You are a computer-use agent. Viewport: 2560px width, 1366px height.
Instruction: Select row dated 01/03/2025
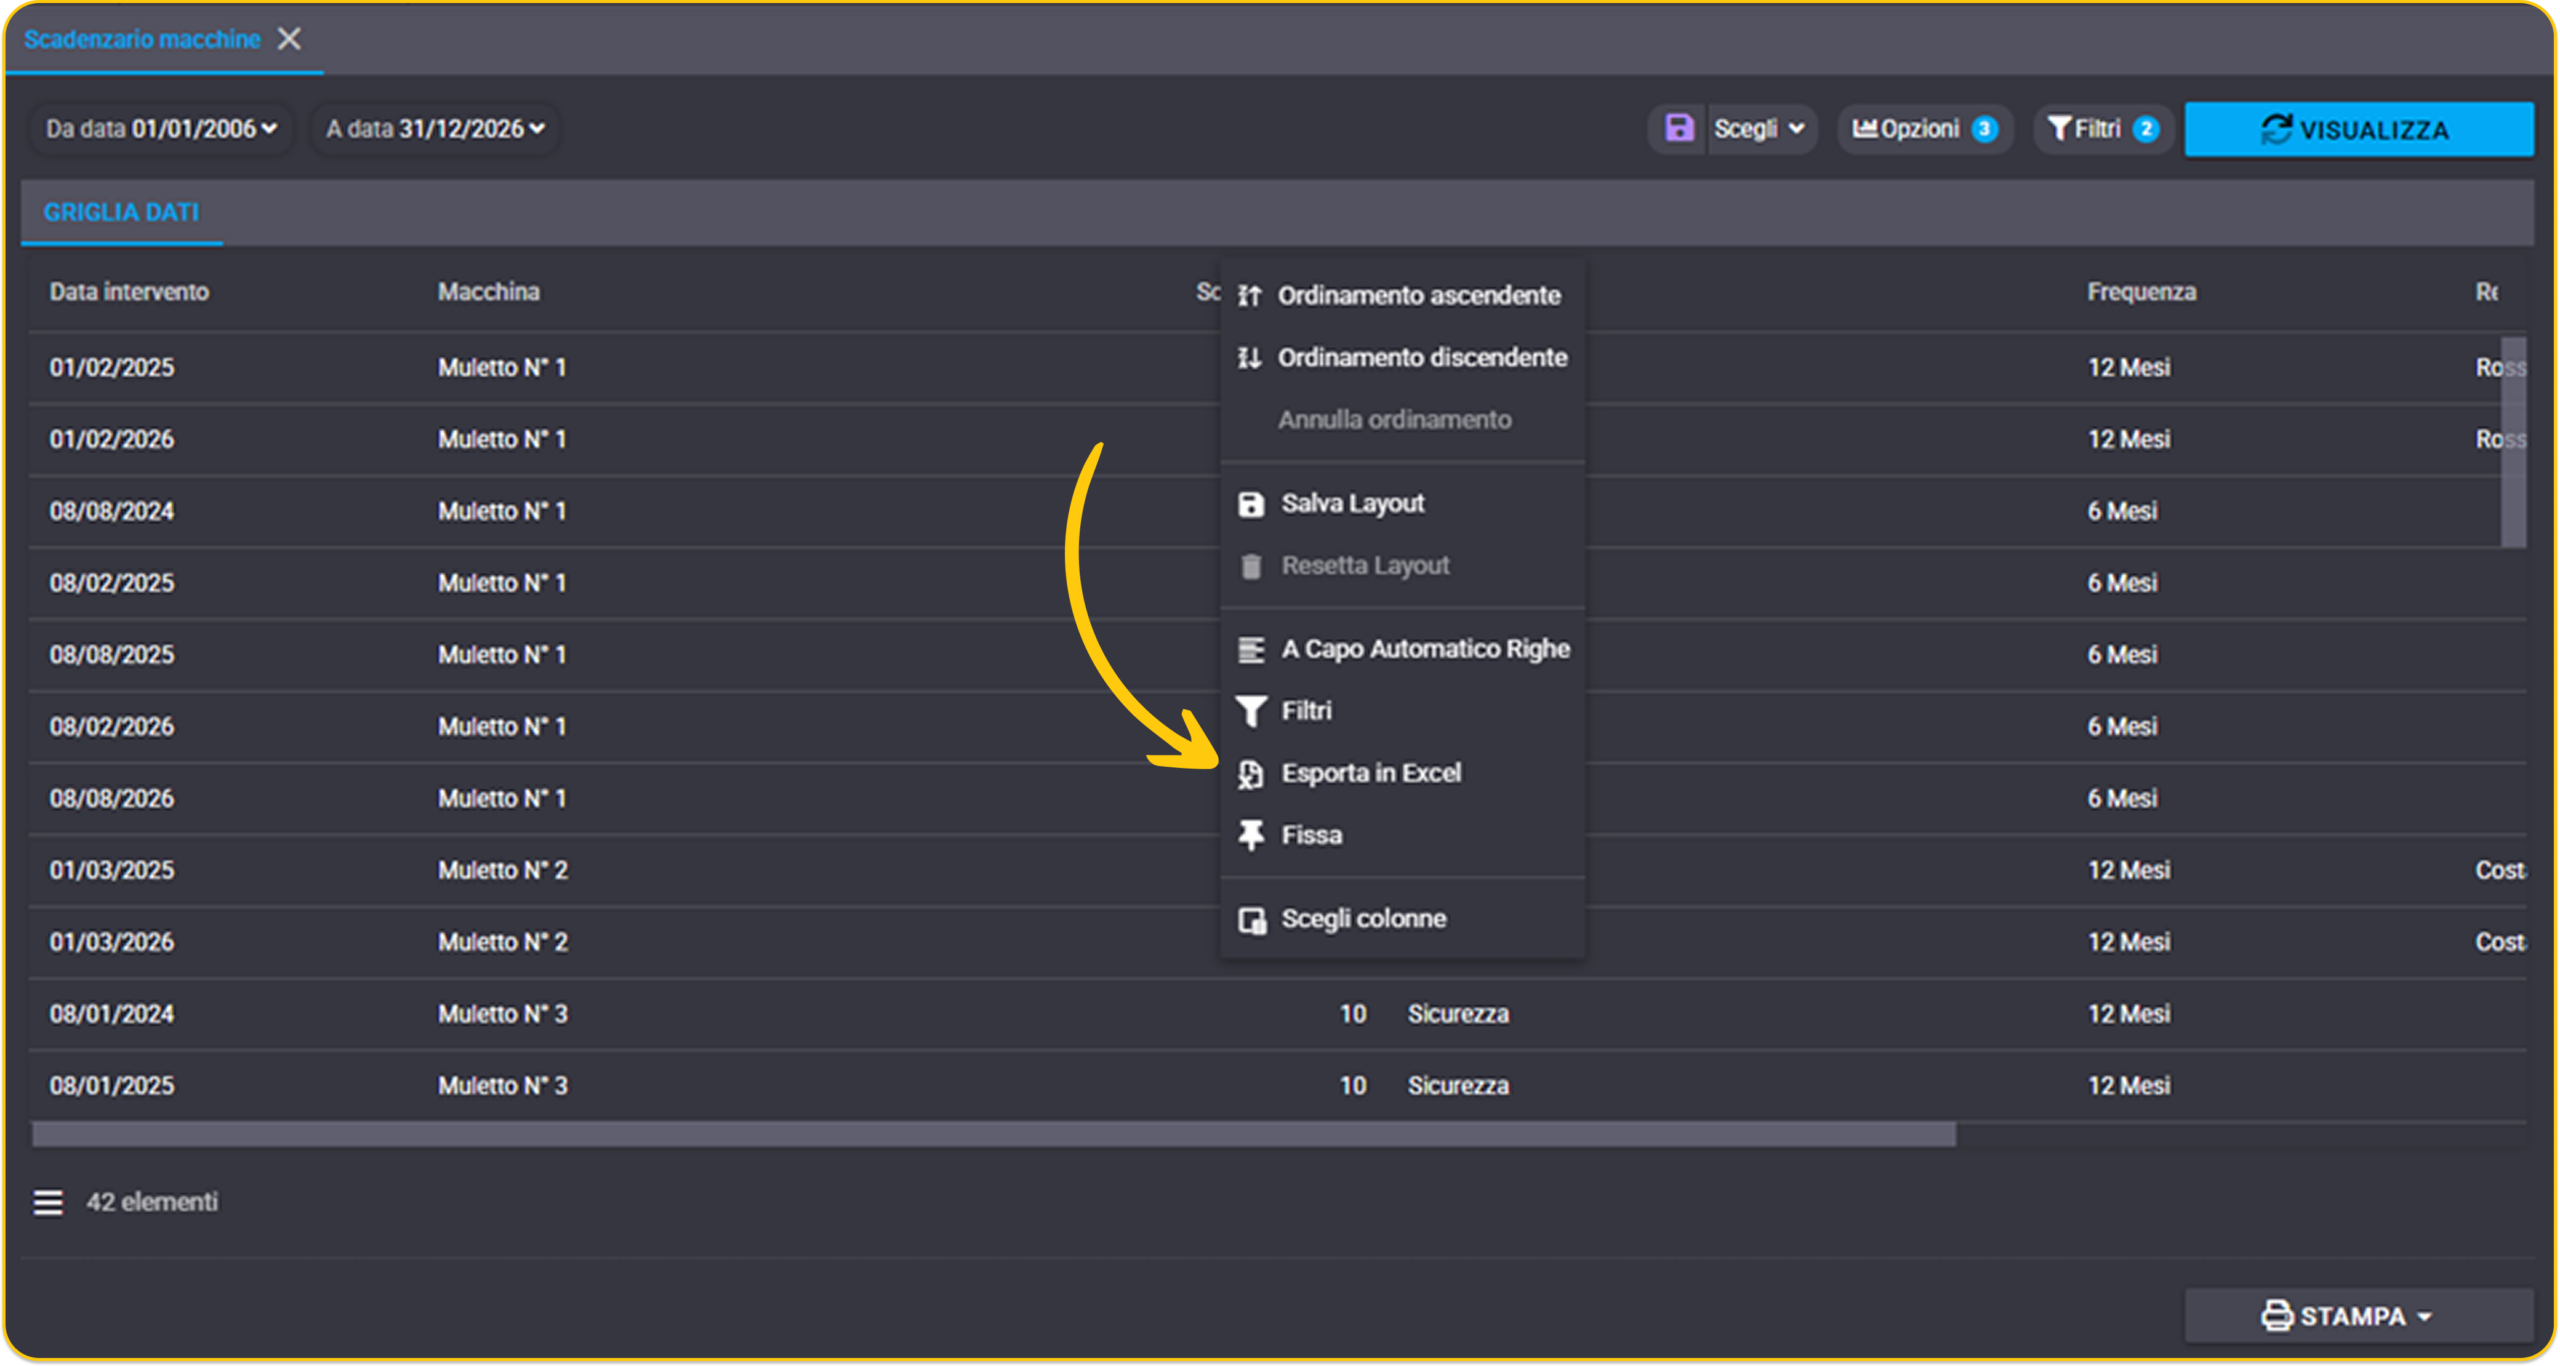1277,872
